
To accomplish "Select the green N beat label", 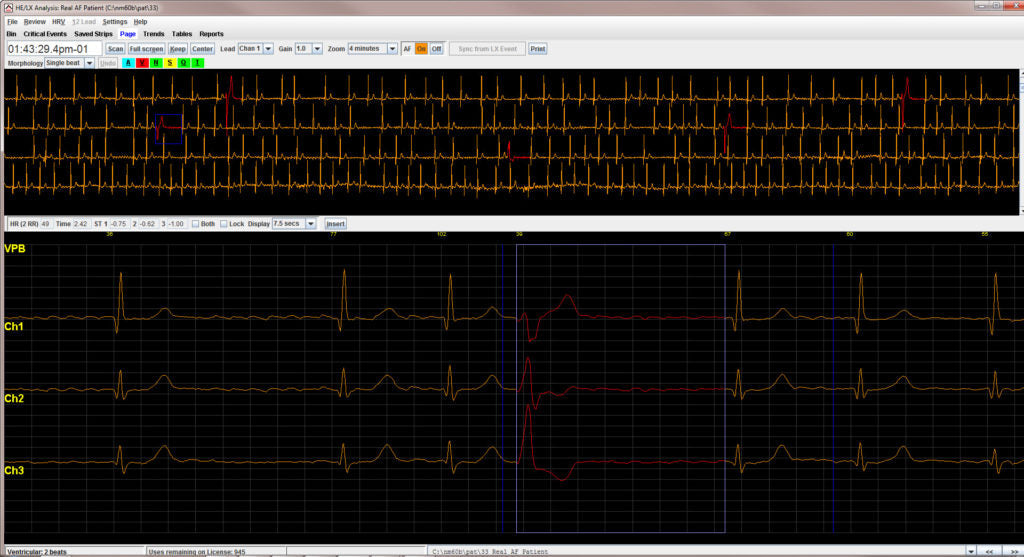I will pos(156,63).
